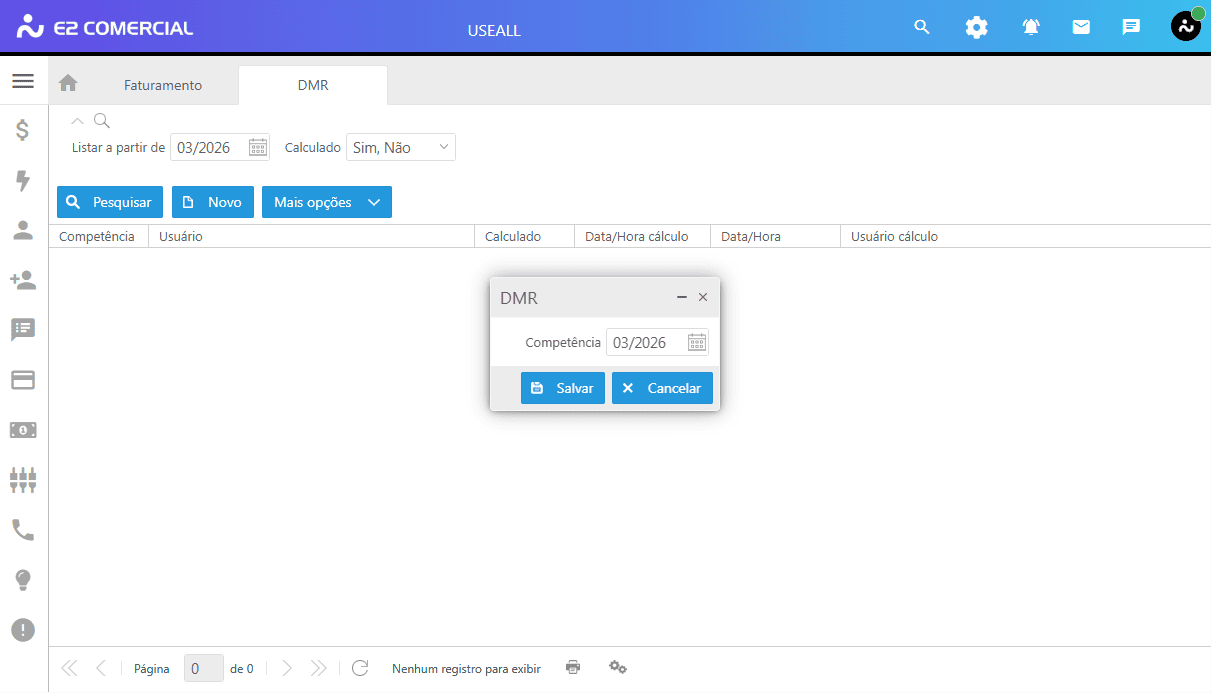This screenshot has width=1212, height=693.
Task: Open the phone icon in the sidebar
Action: [23, 530]
